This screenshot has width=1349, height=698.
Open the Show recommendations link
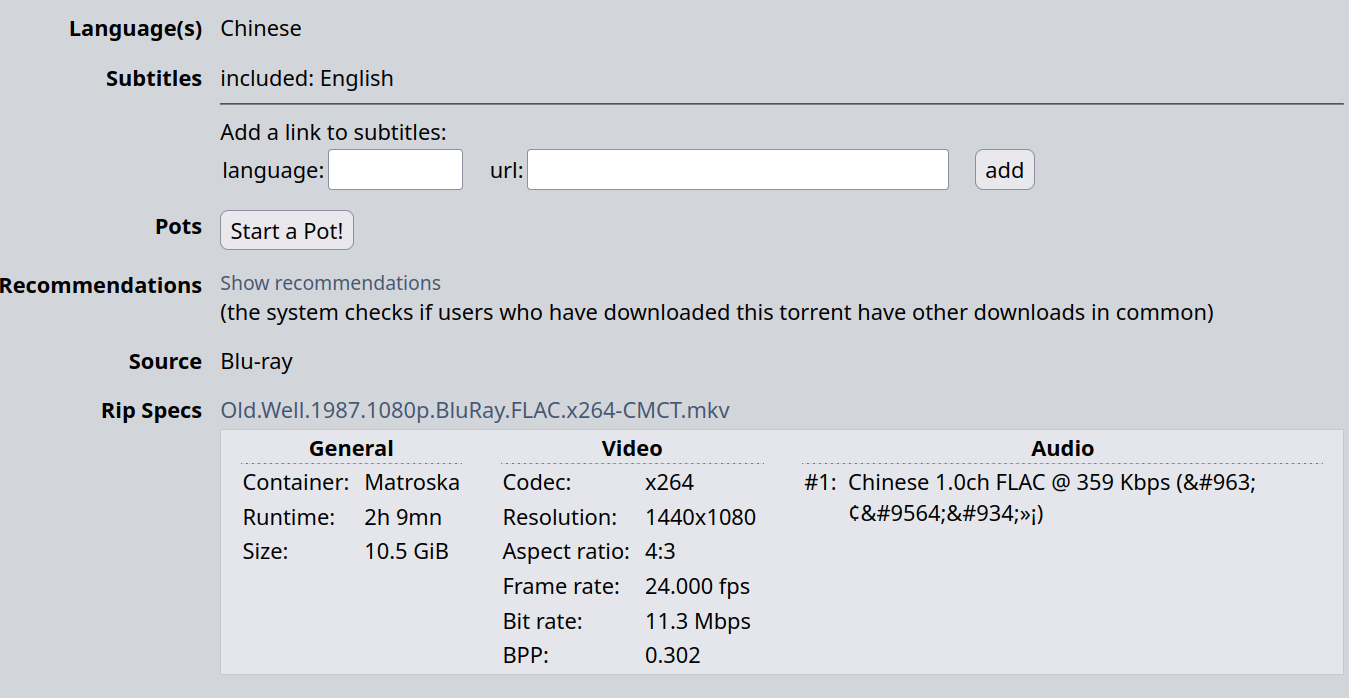(331, 283)
